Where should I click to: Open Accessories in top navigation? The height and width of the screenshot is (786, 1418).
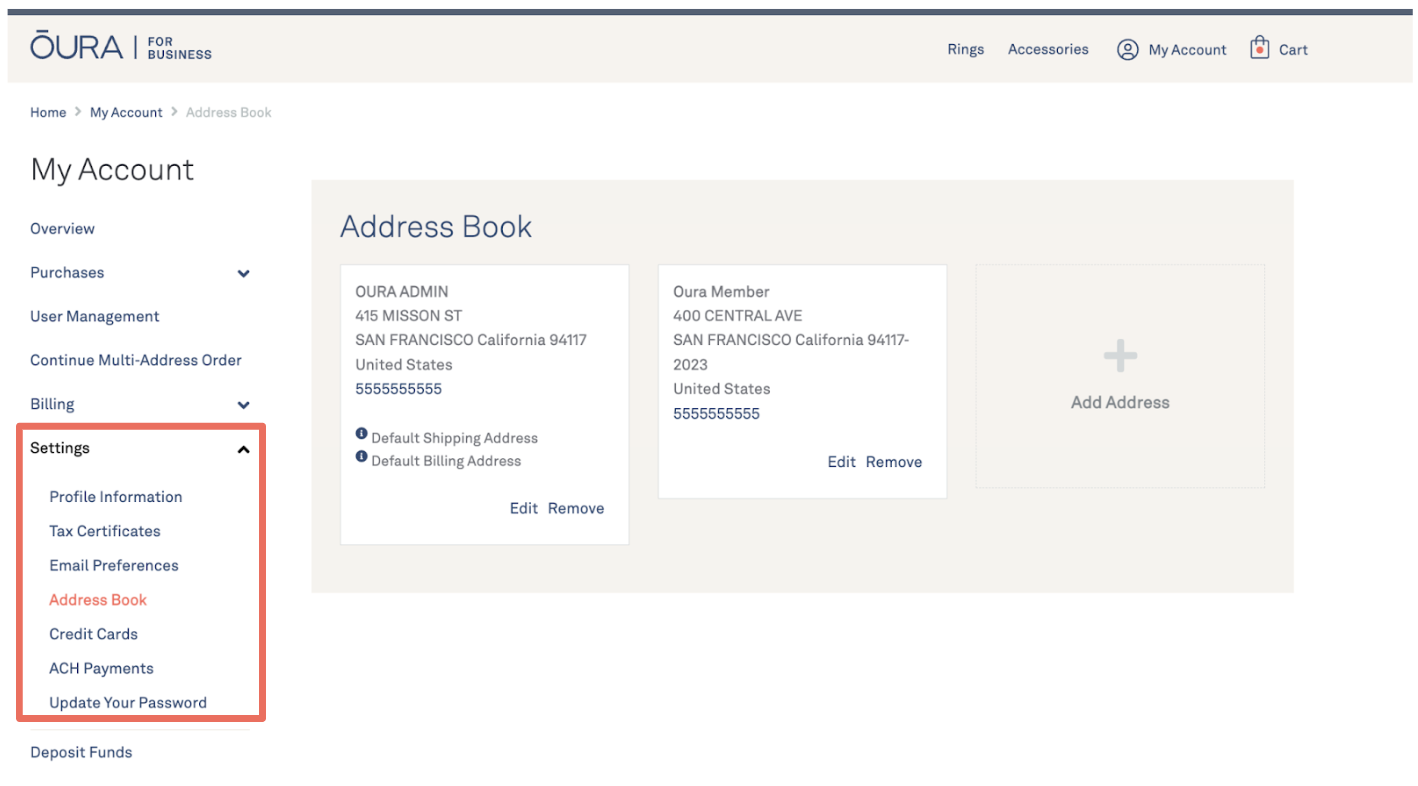[x=1048, y=49]
